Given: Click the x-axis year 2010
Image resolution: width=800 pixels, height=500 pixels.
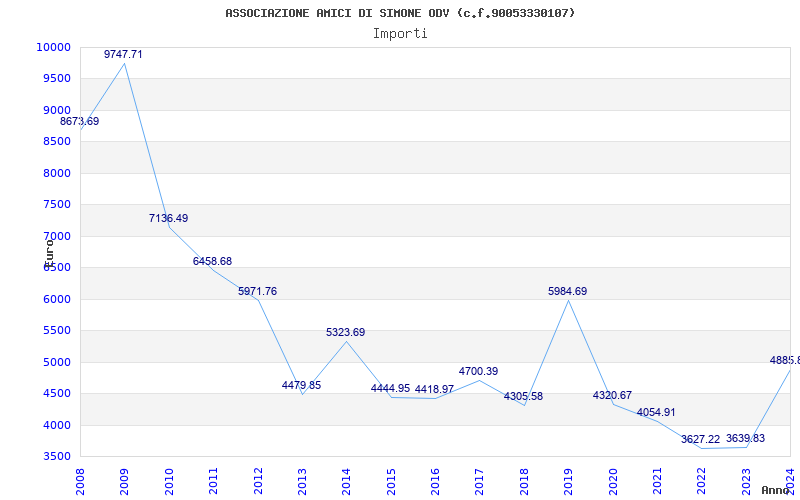Looking at the screenshot, I should pos(169,481).
